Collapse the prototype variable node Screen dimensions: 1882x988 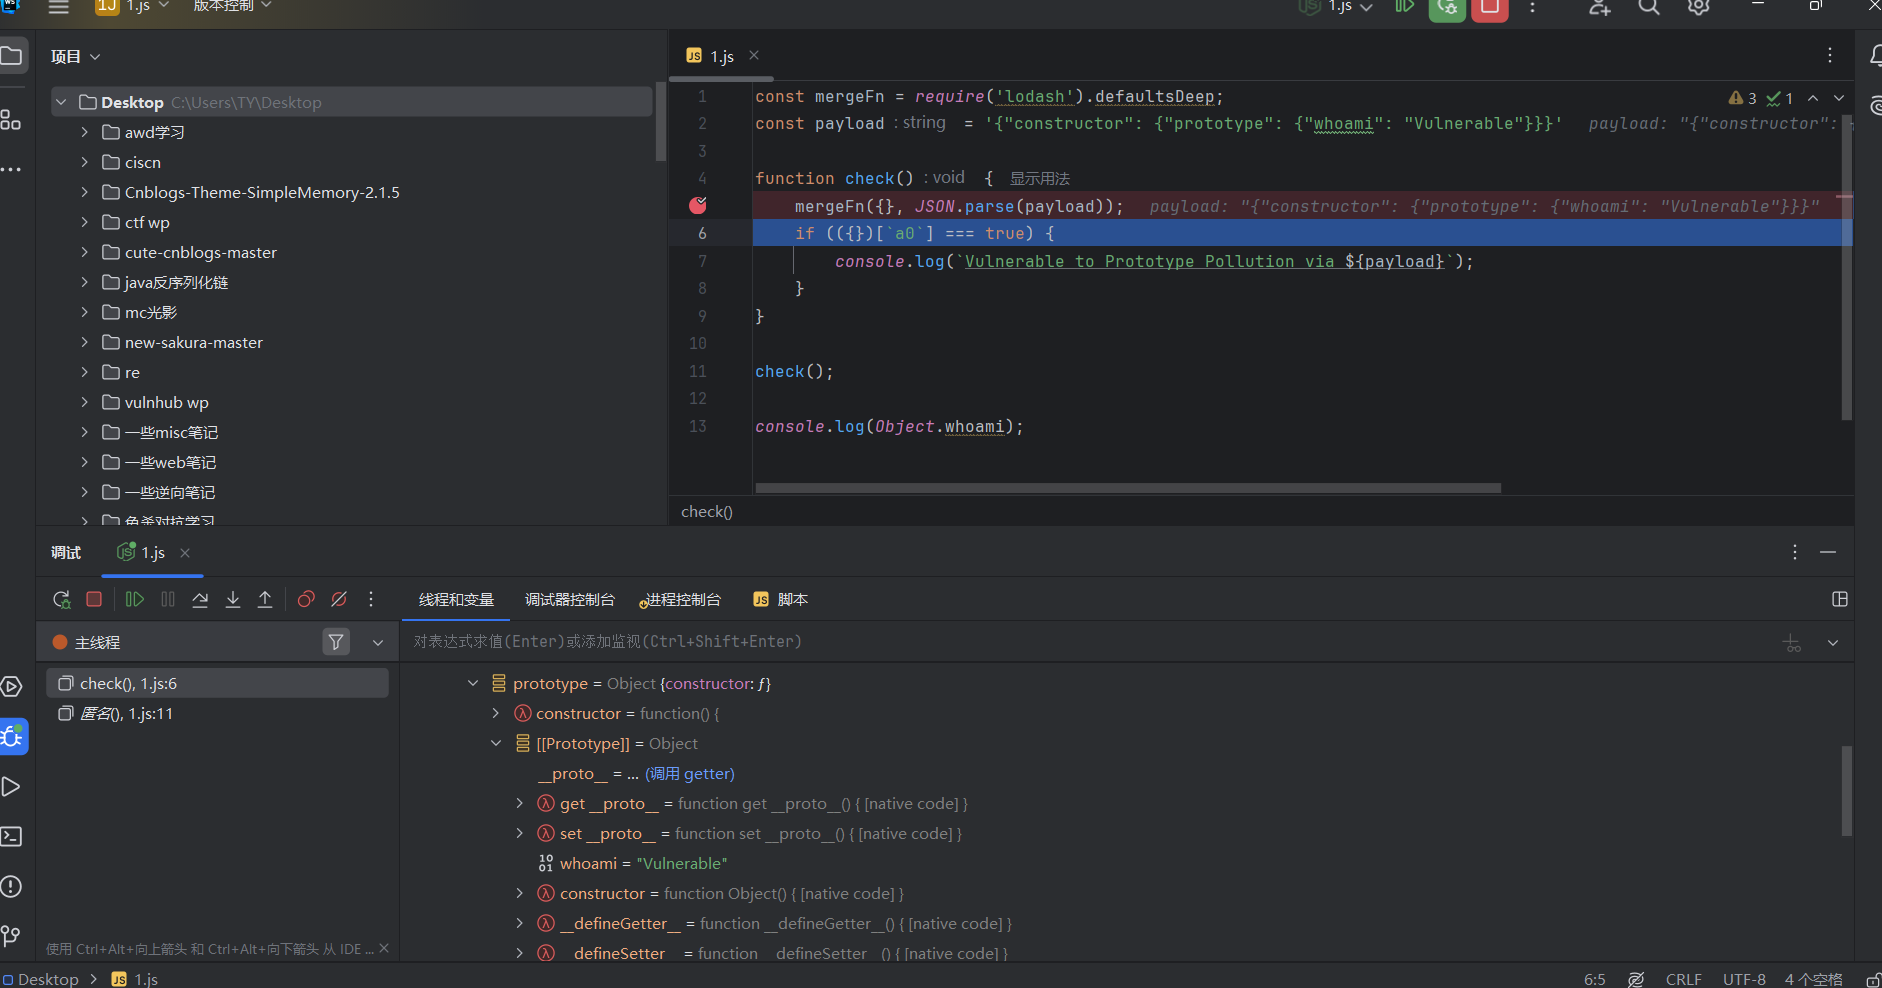(x=473, y=683)
